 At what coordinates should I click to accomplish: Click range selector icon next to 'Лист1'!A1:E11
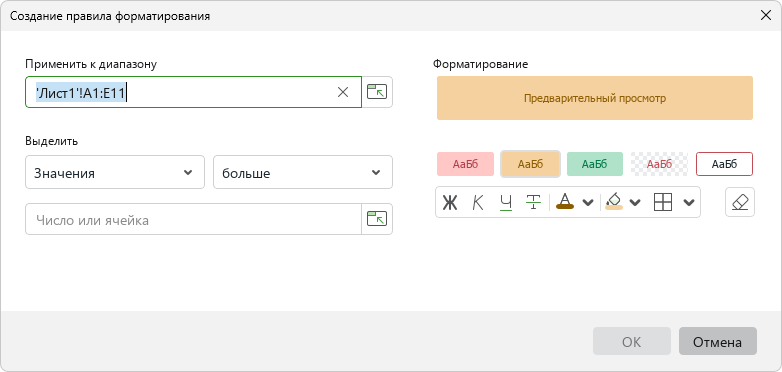(377, 92)
